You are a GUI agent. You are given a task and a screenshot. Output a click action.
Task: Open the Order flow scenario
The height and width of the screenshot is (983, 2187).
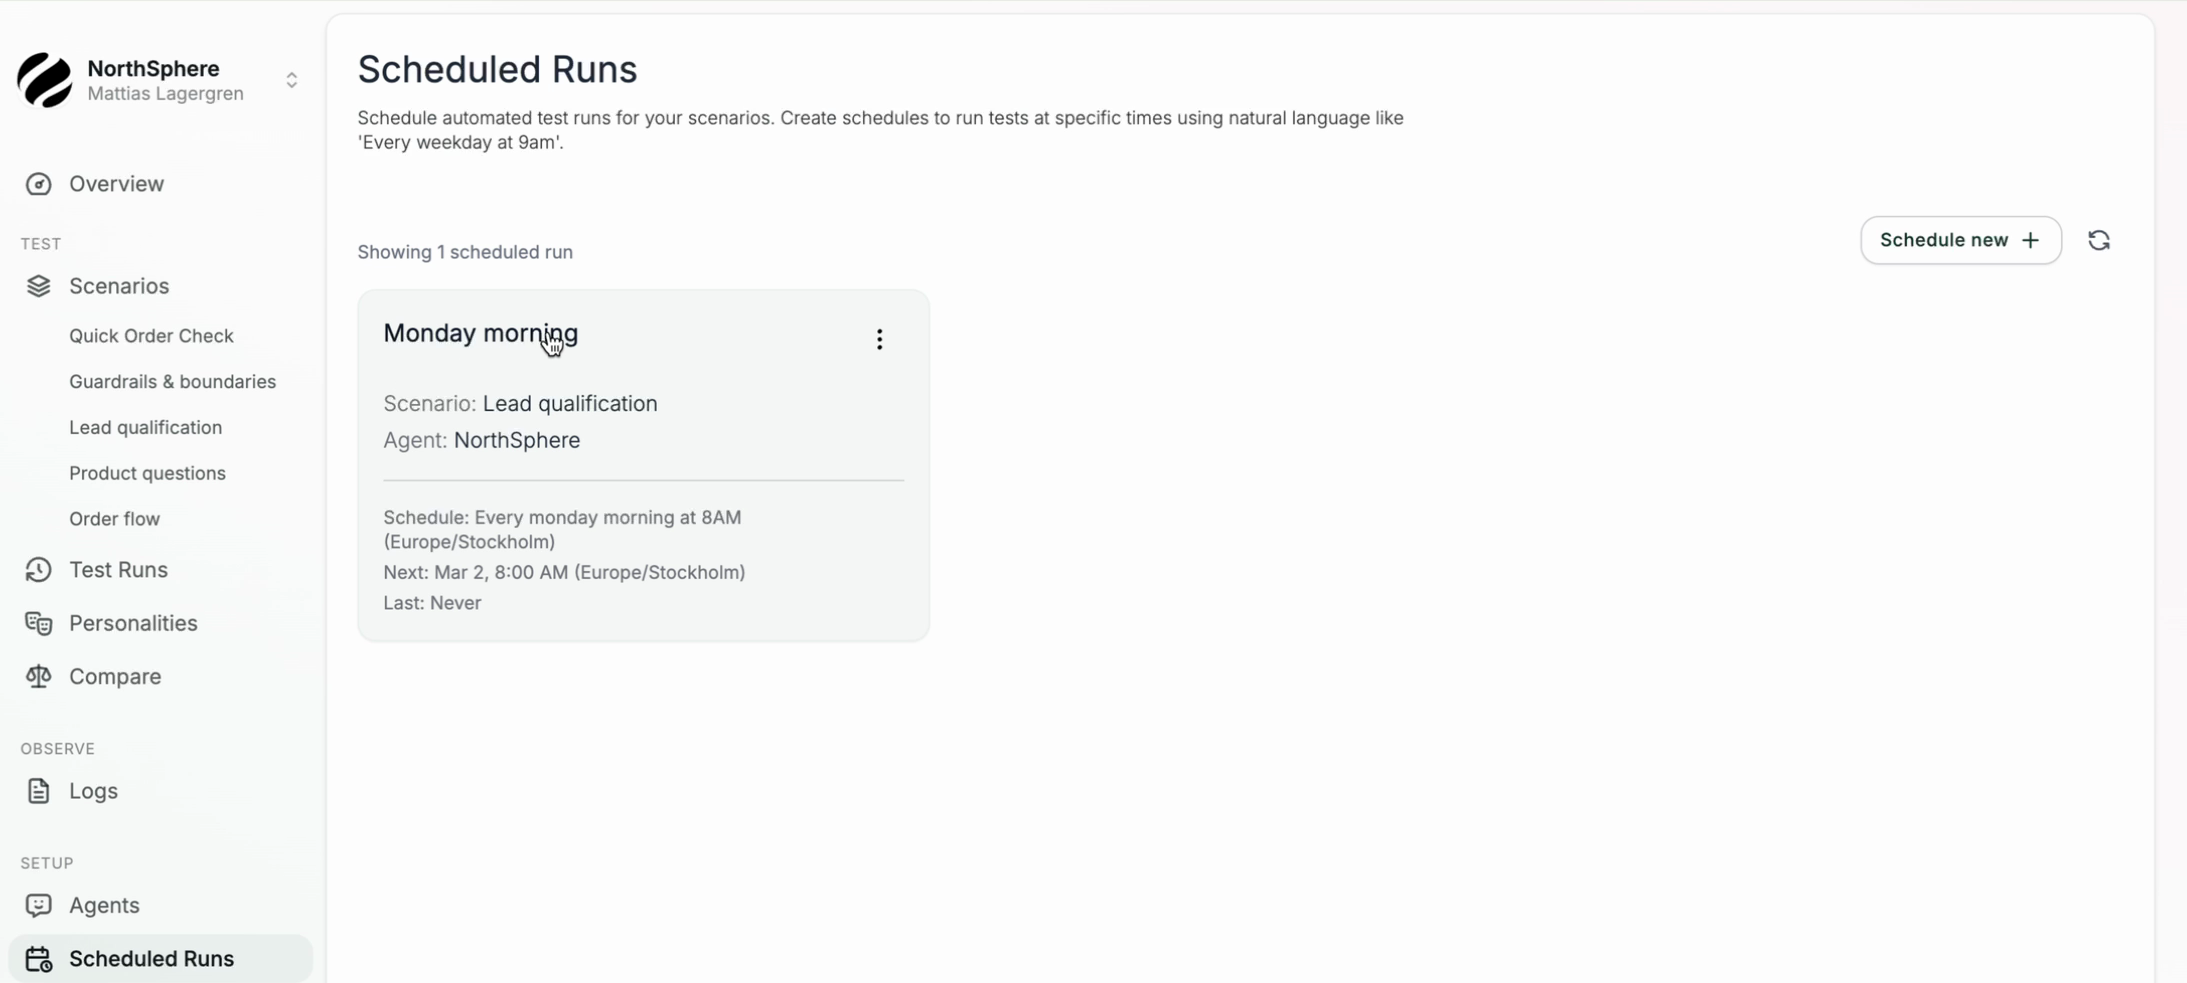[114, 519]
